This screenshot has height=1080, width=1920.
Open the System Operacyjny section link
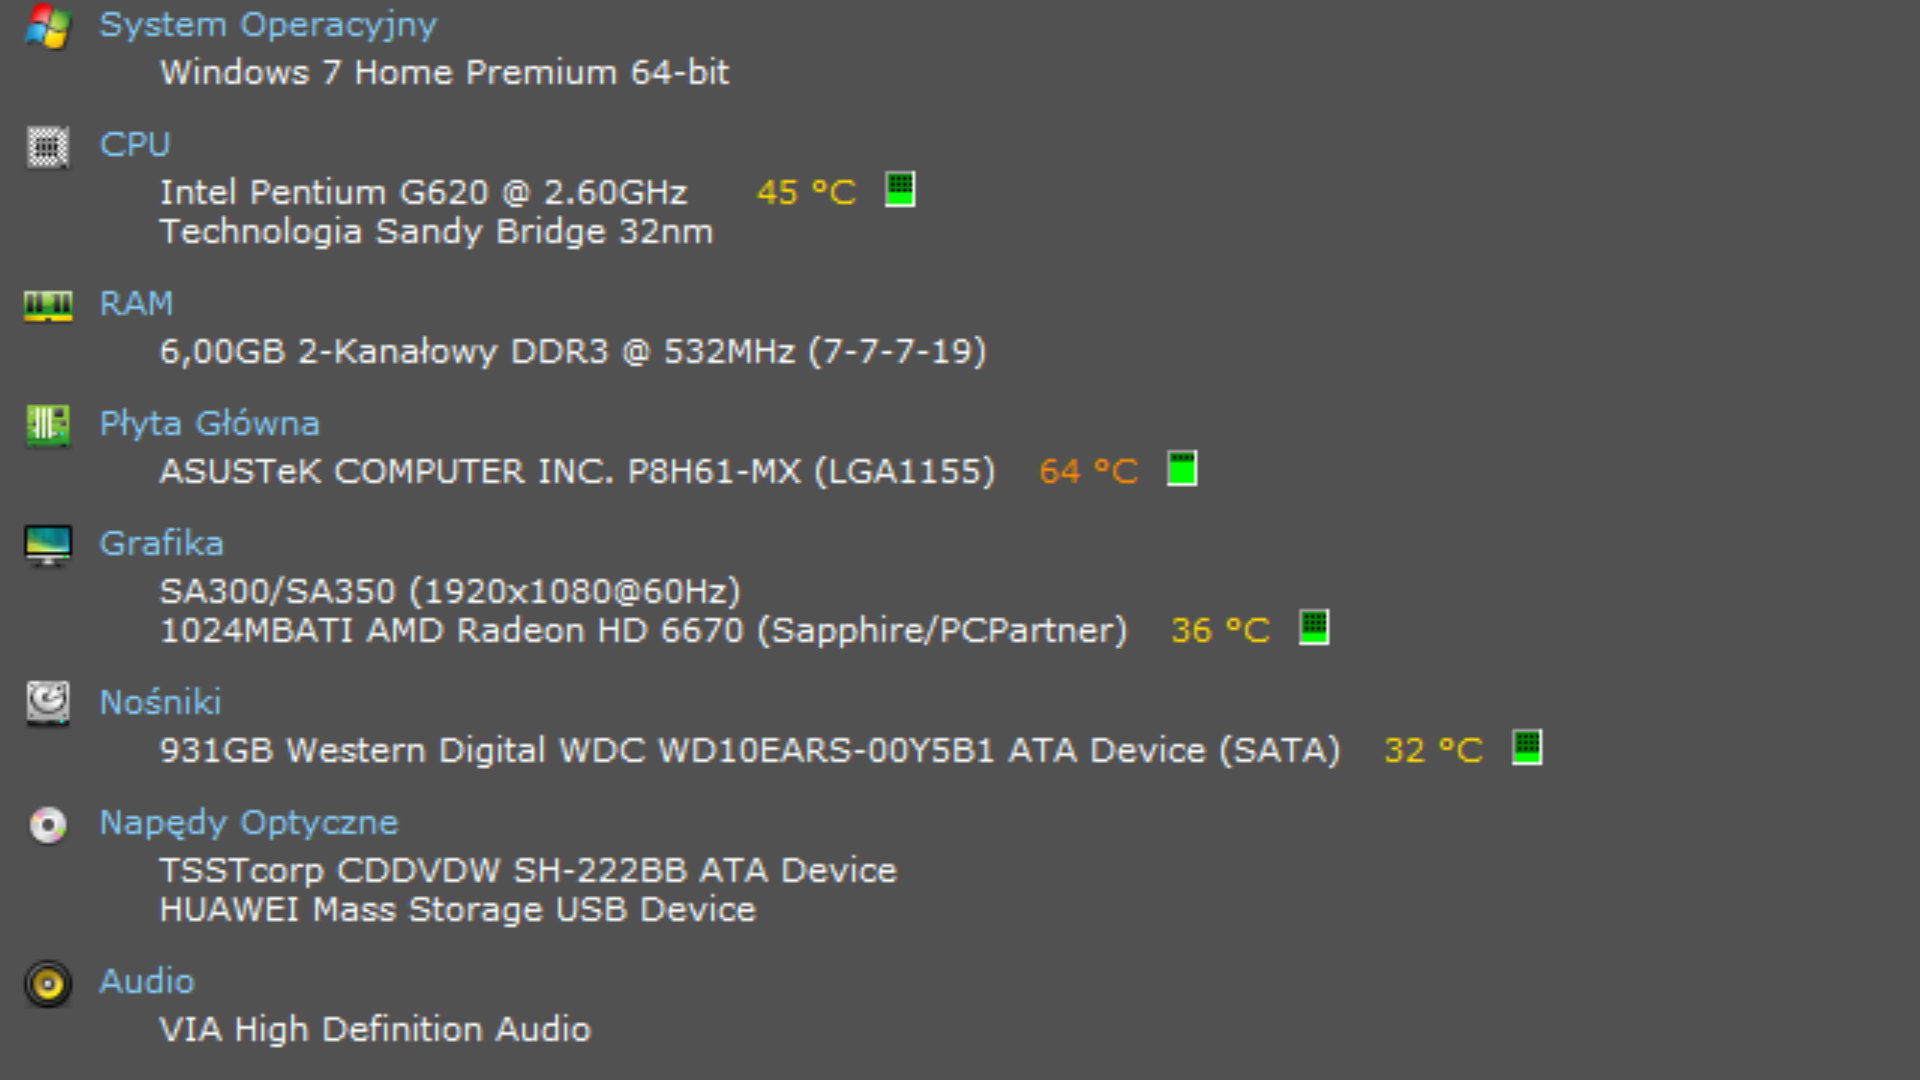click(x=268, y=25)
